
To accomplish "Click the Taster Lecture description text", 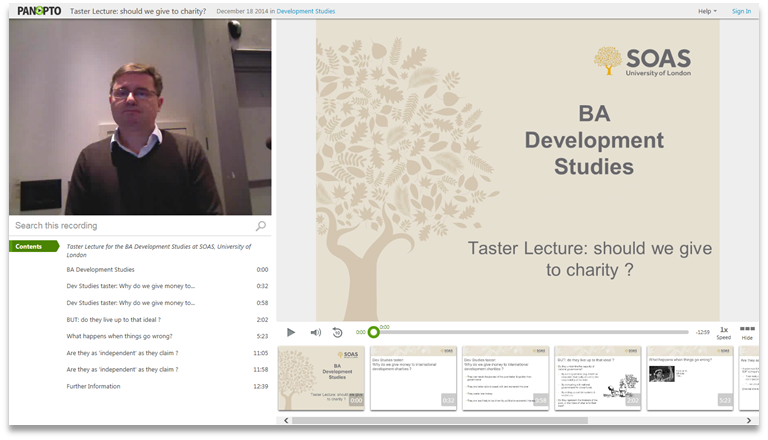I will click(159, 250).
